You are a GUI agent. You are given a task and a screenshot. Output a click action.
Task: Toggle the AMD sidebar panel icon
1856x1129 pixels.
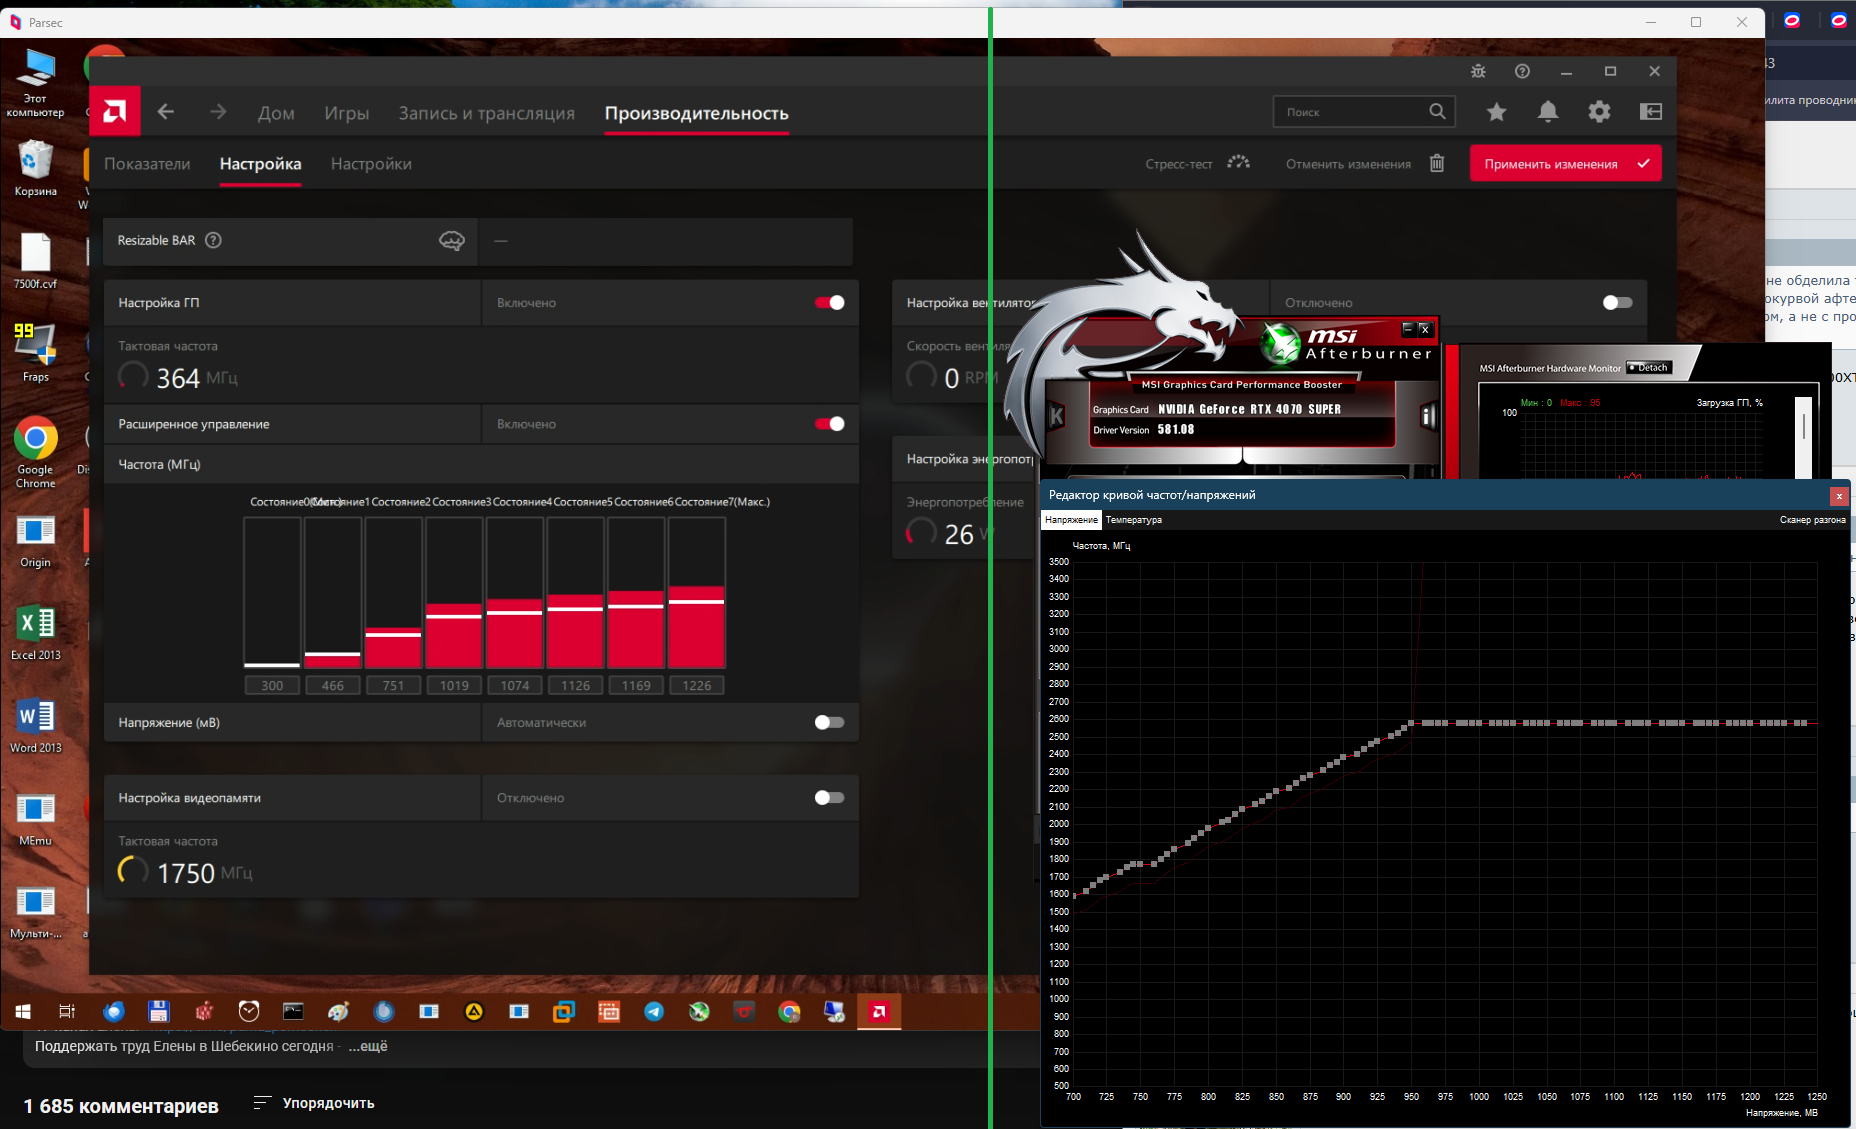pyautogui.click(x=1651, y=112)
